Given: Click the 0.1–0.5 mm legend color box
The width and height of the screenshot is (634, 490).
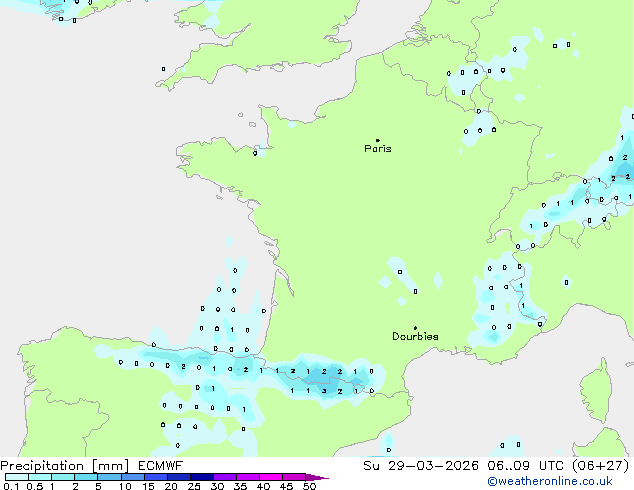Looking at the screenshot, I should point(17,477).
